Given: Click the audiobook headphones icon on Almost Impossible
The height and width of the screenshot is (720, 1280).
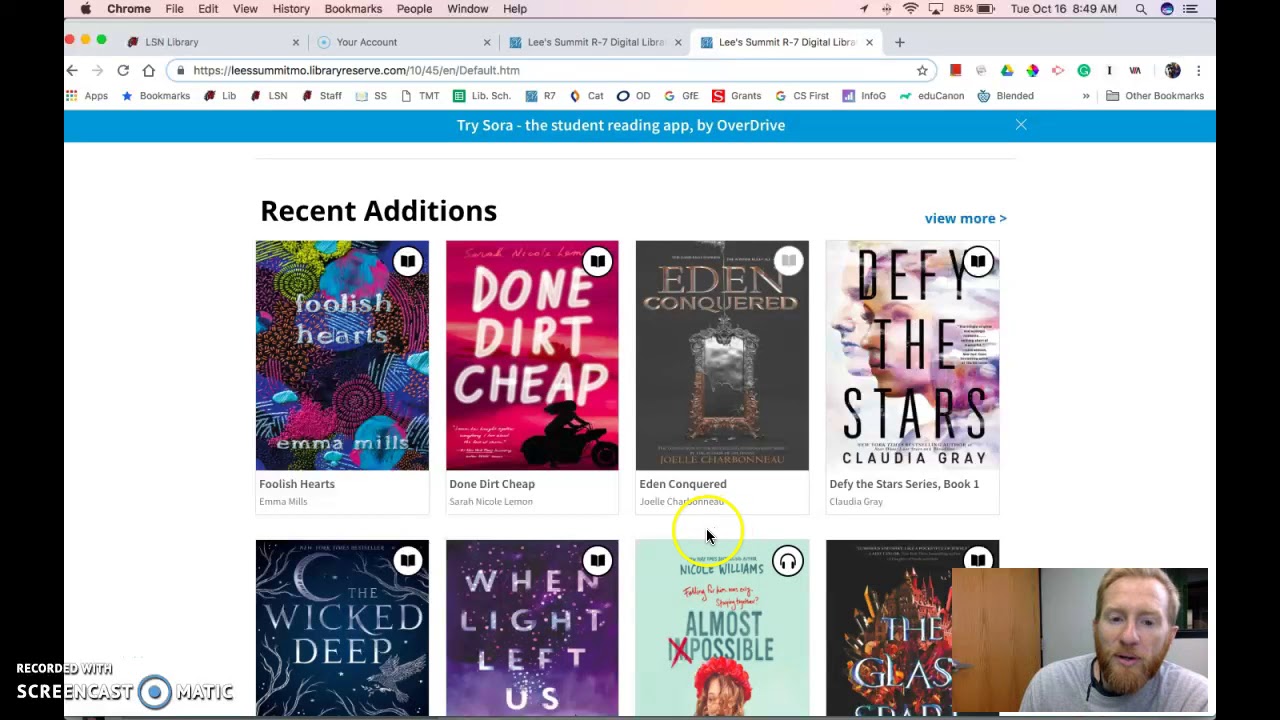Looking at the screenshot, I should [788, 562].
